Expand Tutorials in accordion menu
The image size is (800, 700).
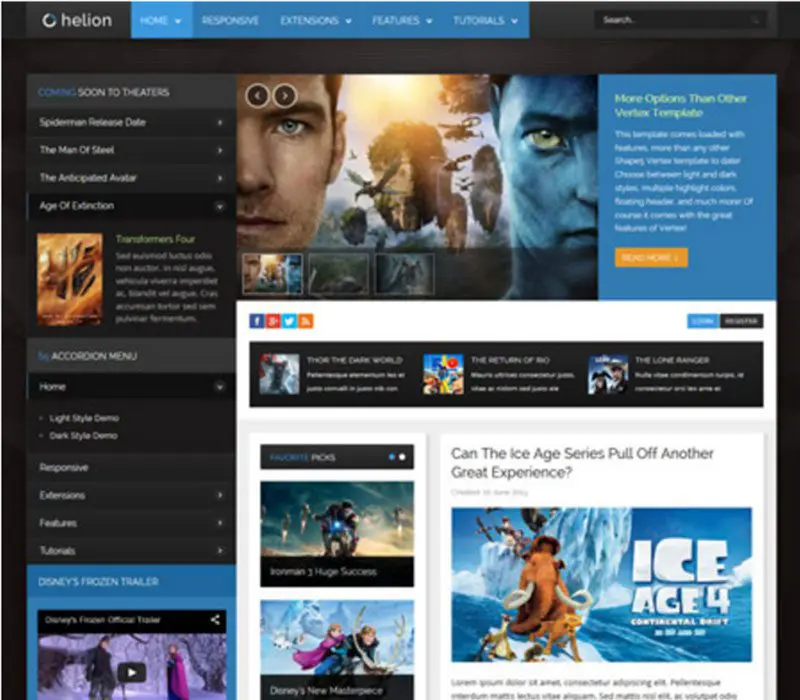132,551
